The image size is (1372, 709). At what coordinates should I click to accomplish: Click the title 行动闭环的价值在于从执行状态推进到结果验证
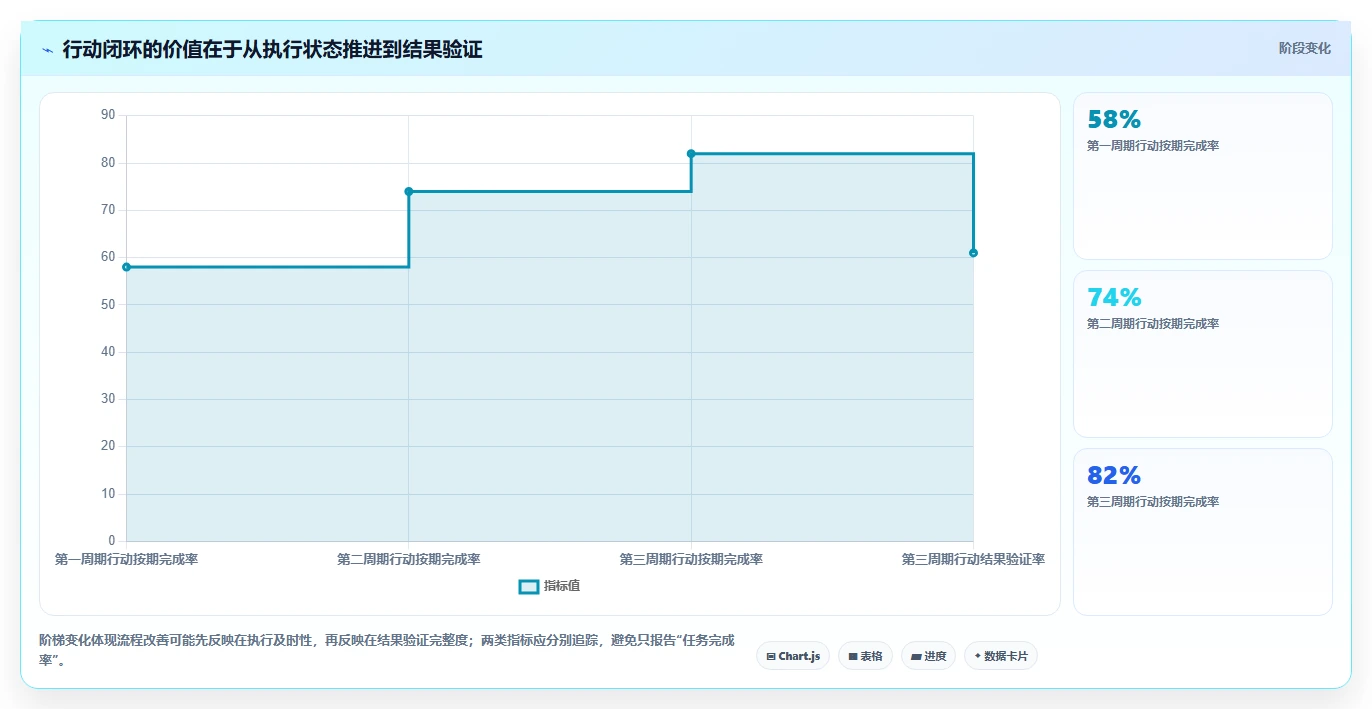click(x=272, y=50)
